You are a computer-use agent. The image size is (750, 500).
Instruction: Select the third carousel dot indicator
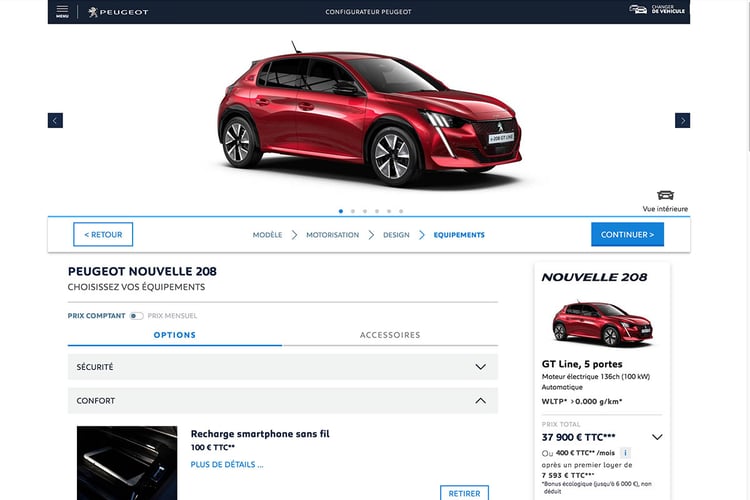[x=365, y=211]
